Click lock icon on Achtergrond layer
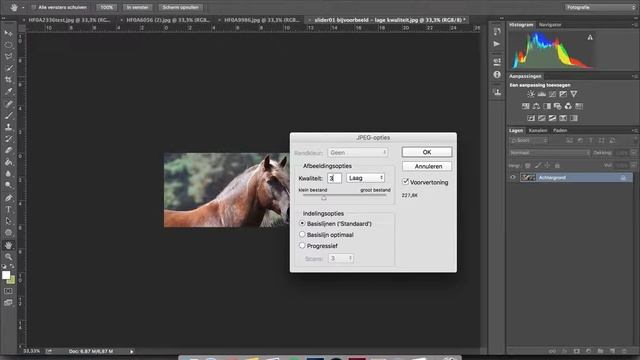Image resolution: width=640 pixels, height=360 pixels. tap(623, 178)
